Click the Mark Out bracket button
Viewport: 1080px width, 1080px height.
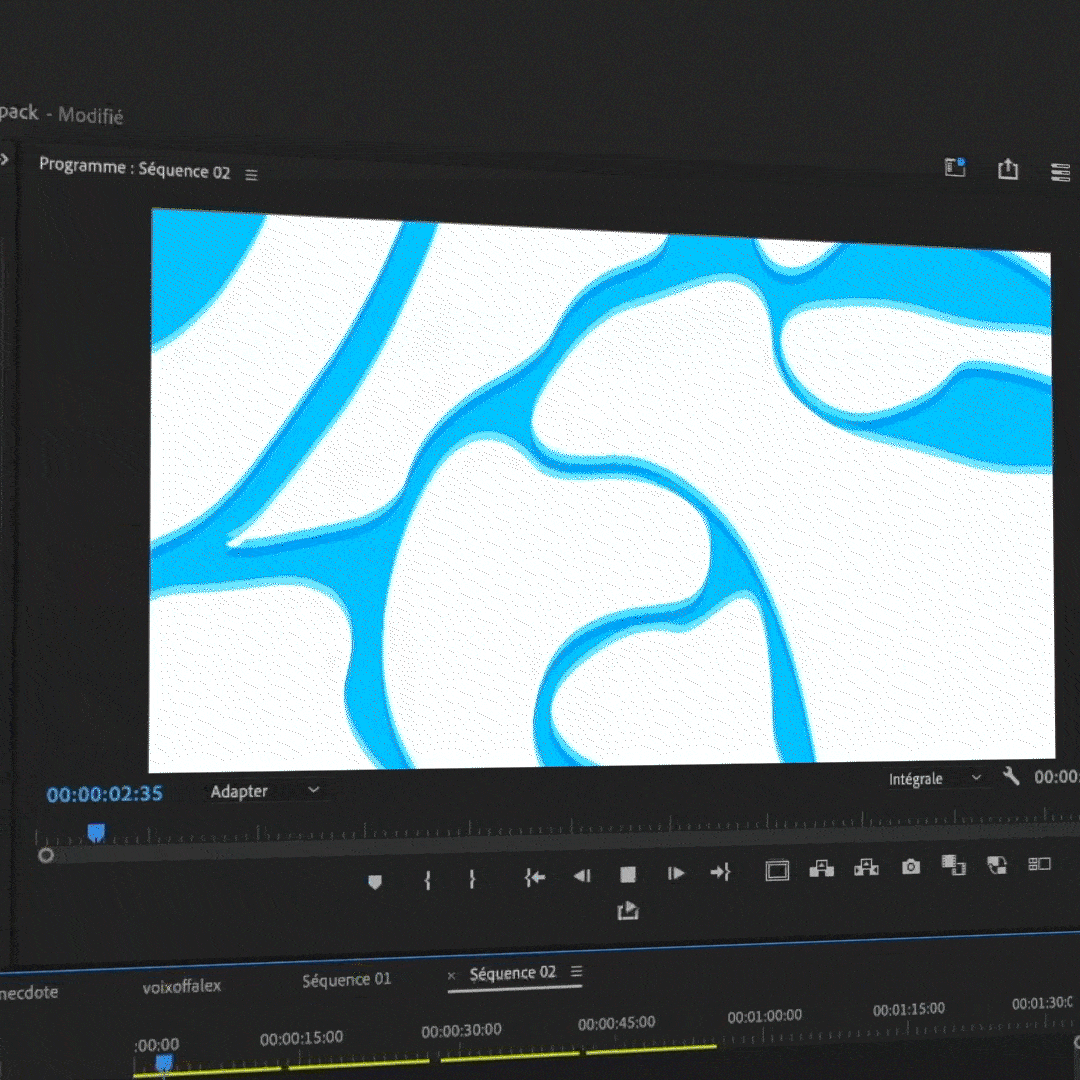click(x=472, y=879)
